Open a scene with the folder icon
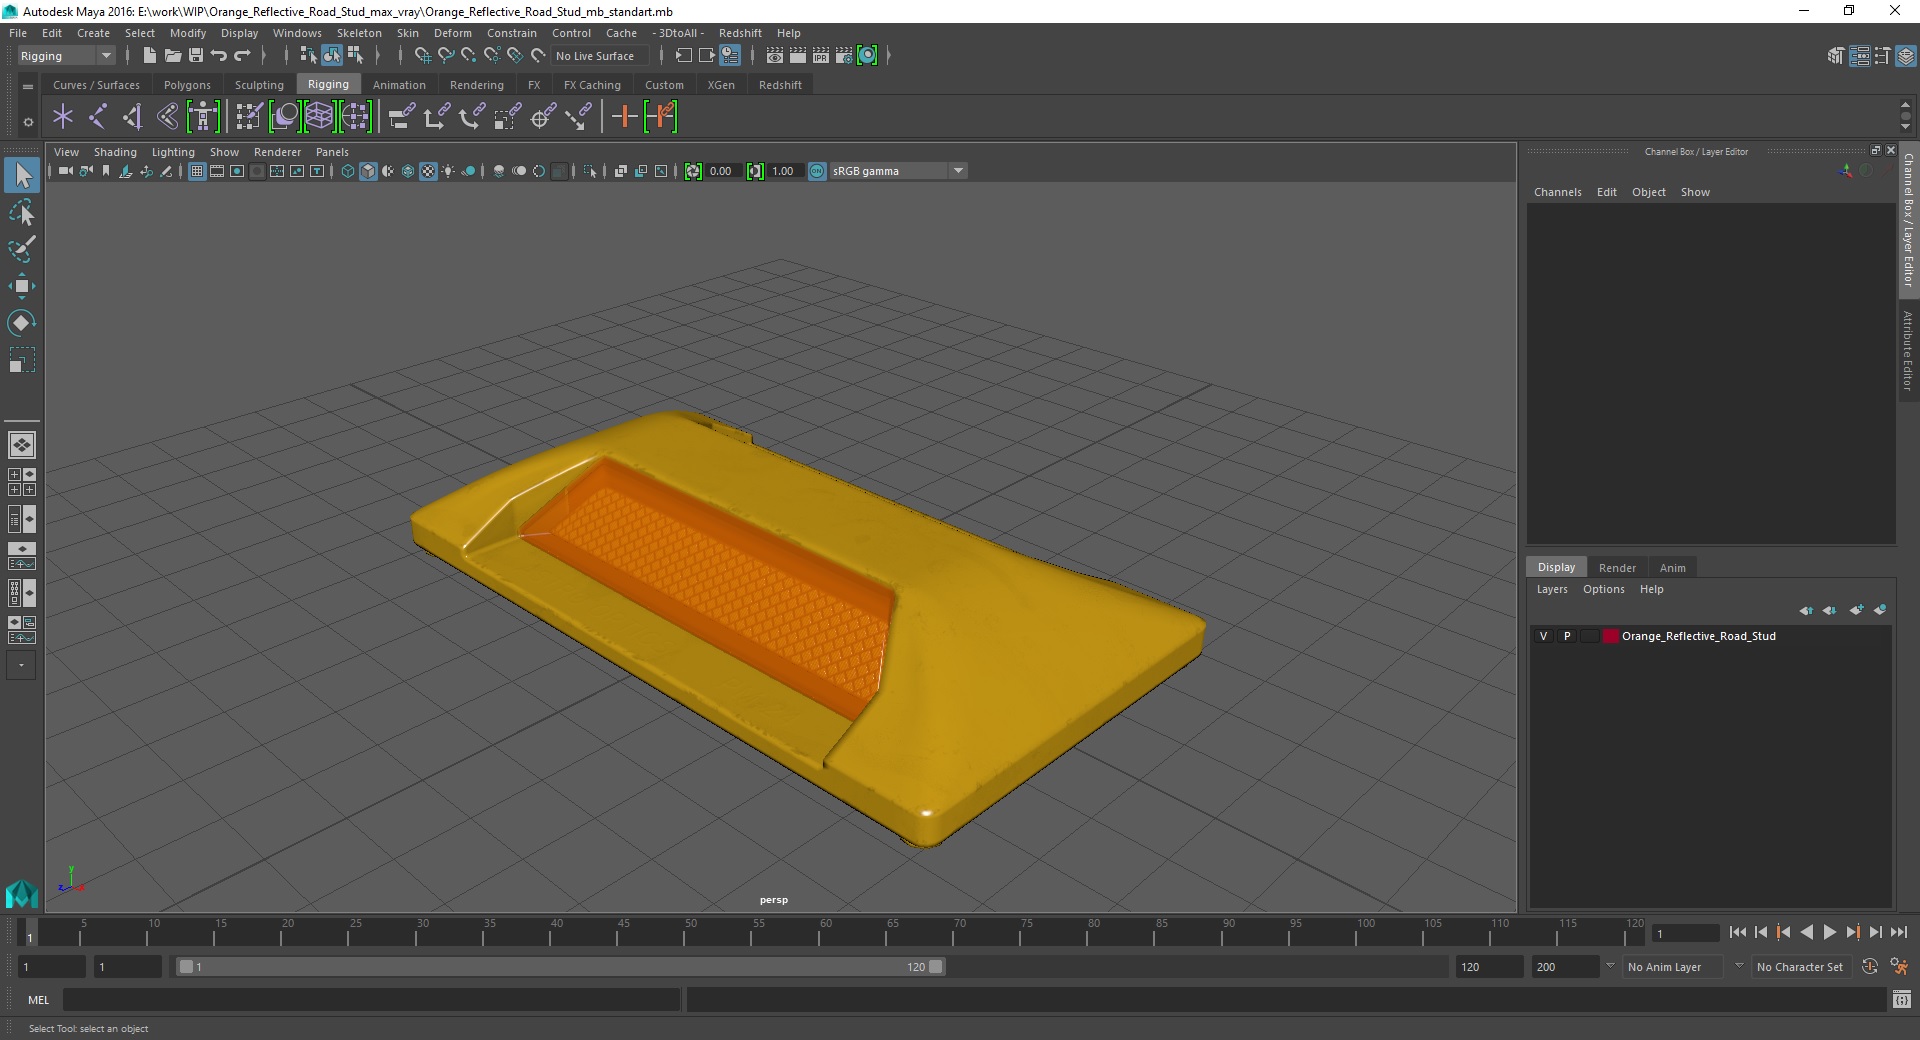This screenshot has height=1040, width=1920. coord(172,56)
